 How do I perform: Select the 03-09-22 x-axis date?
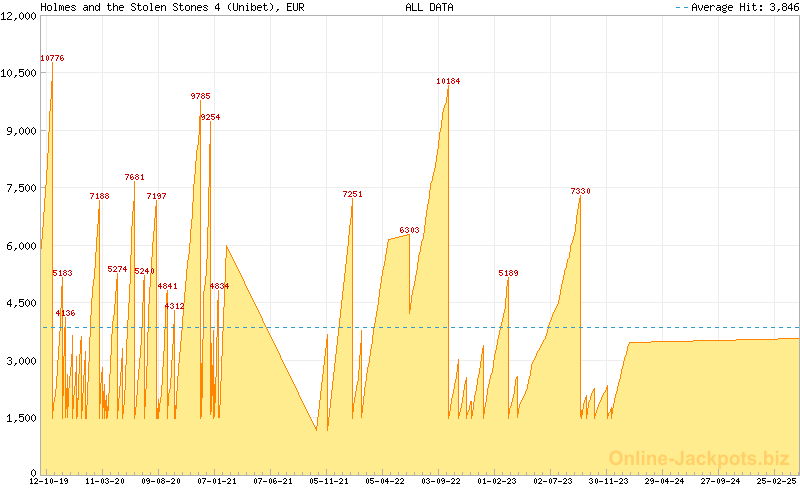click(440, 481)
